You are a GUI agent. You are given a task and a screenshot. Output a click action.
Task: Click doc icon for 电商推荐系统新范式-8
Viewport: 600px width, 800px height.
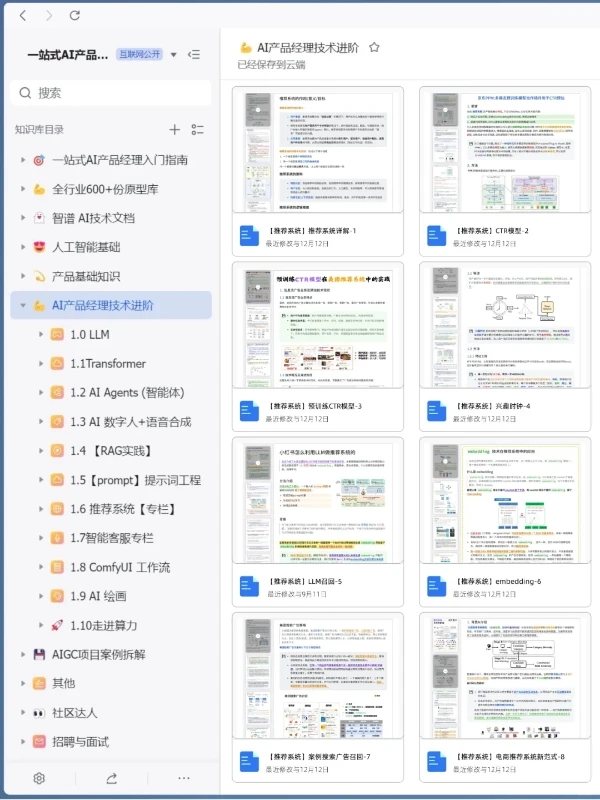click(x=437, y=762)
